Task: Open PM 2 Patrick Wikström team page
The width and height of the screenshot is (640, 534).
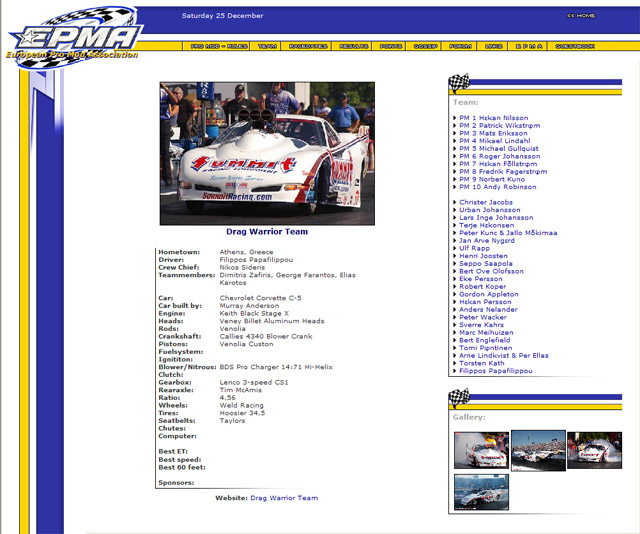Action: point(500,125)
